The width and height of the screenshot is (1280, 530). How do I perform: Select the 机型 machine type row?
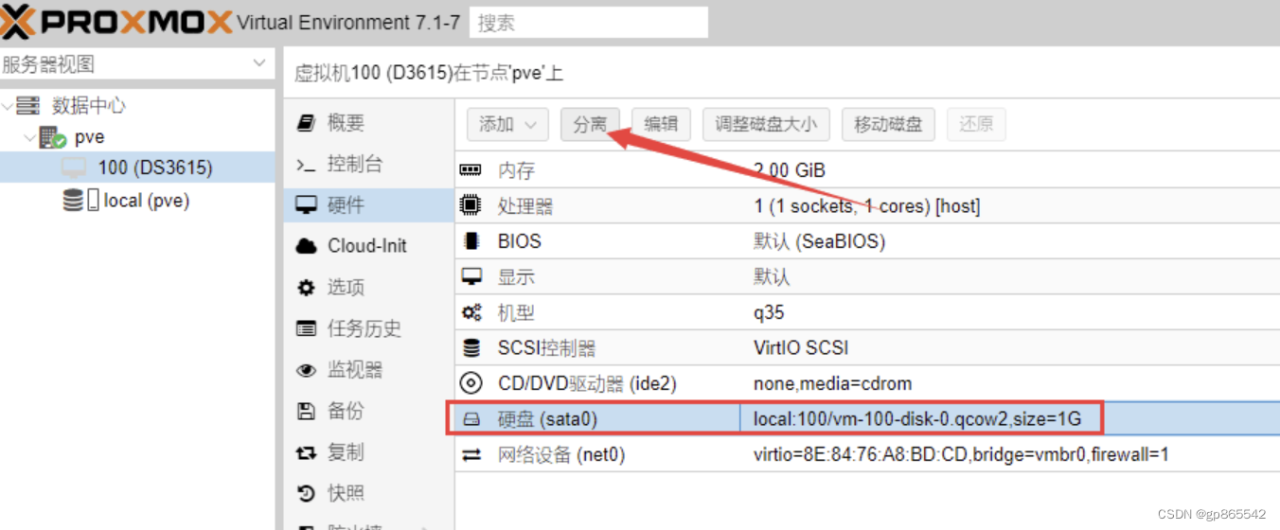tap(867, 313)
